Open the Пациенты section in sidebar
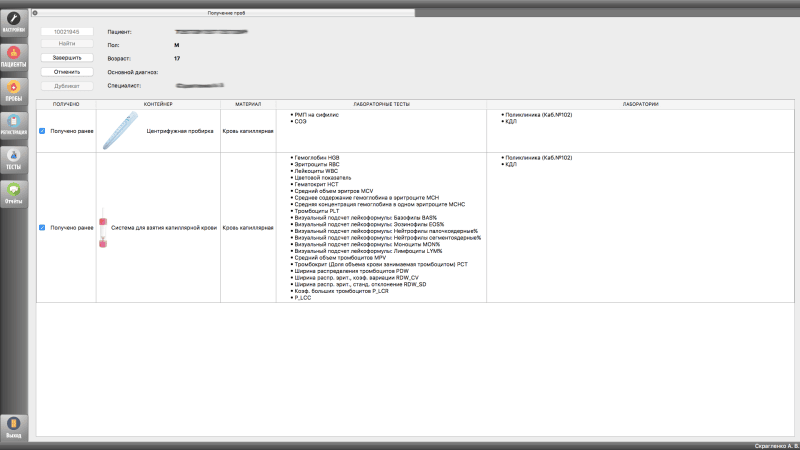The height and width of the screenshot is (450, 800). (x=14, y=56)
